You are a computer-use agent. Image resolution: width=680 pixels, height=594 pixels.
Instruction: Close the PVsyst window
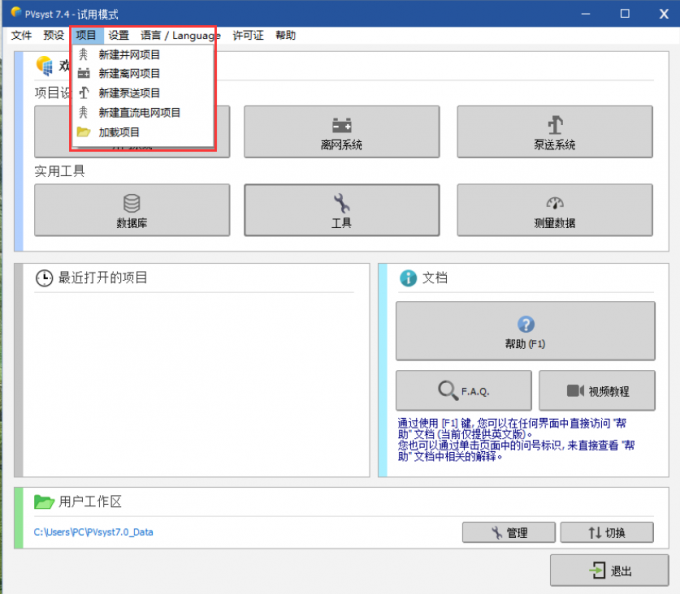point(664,13)
